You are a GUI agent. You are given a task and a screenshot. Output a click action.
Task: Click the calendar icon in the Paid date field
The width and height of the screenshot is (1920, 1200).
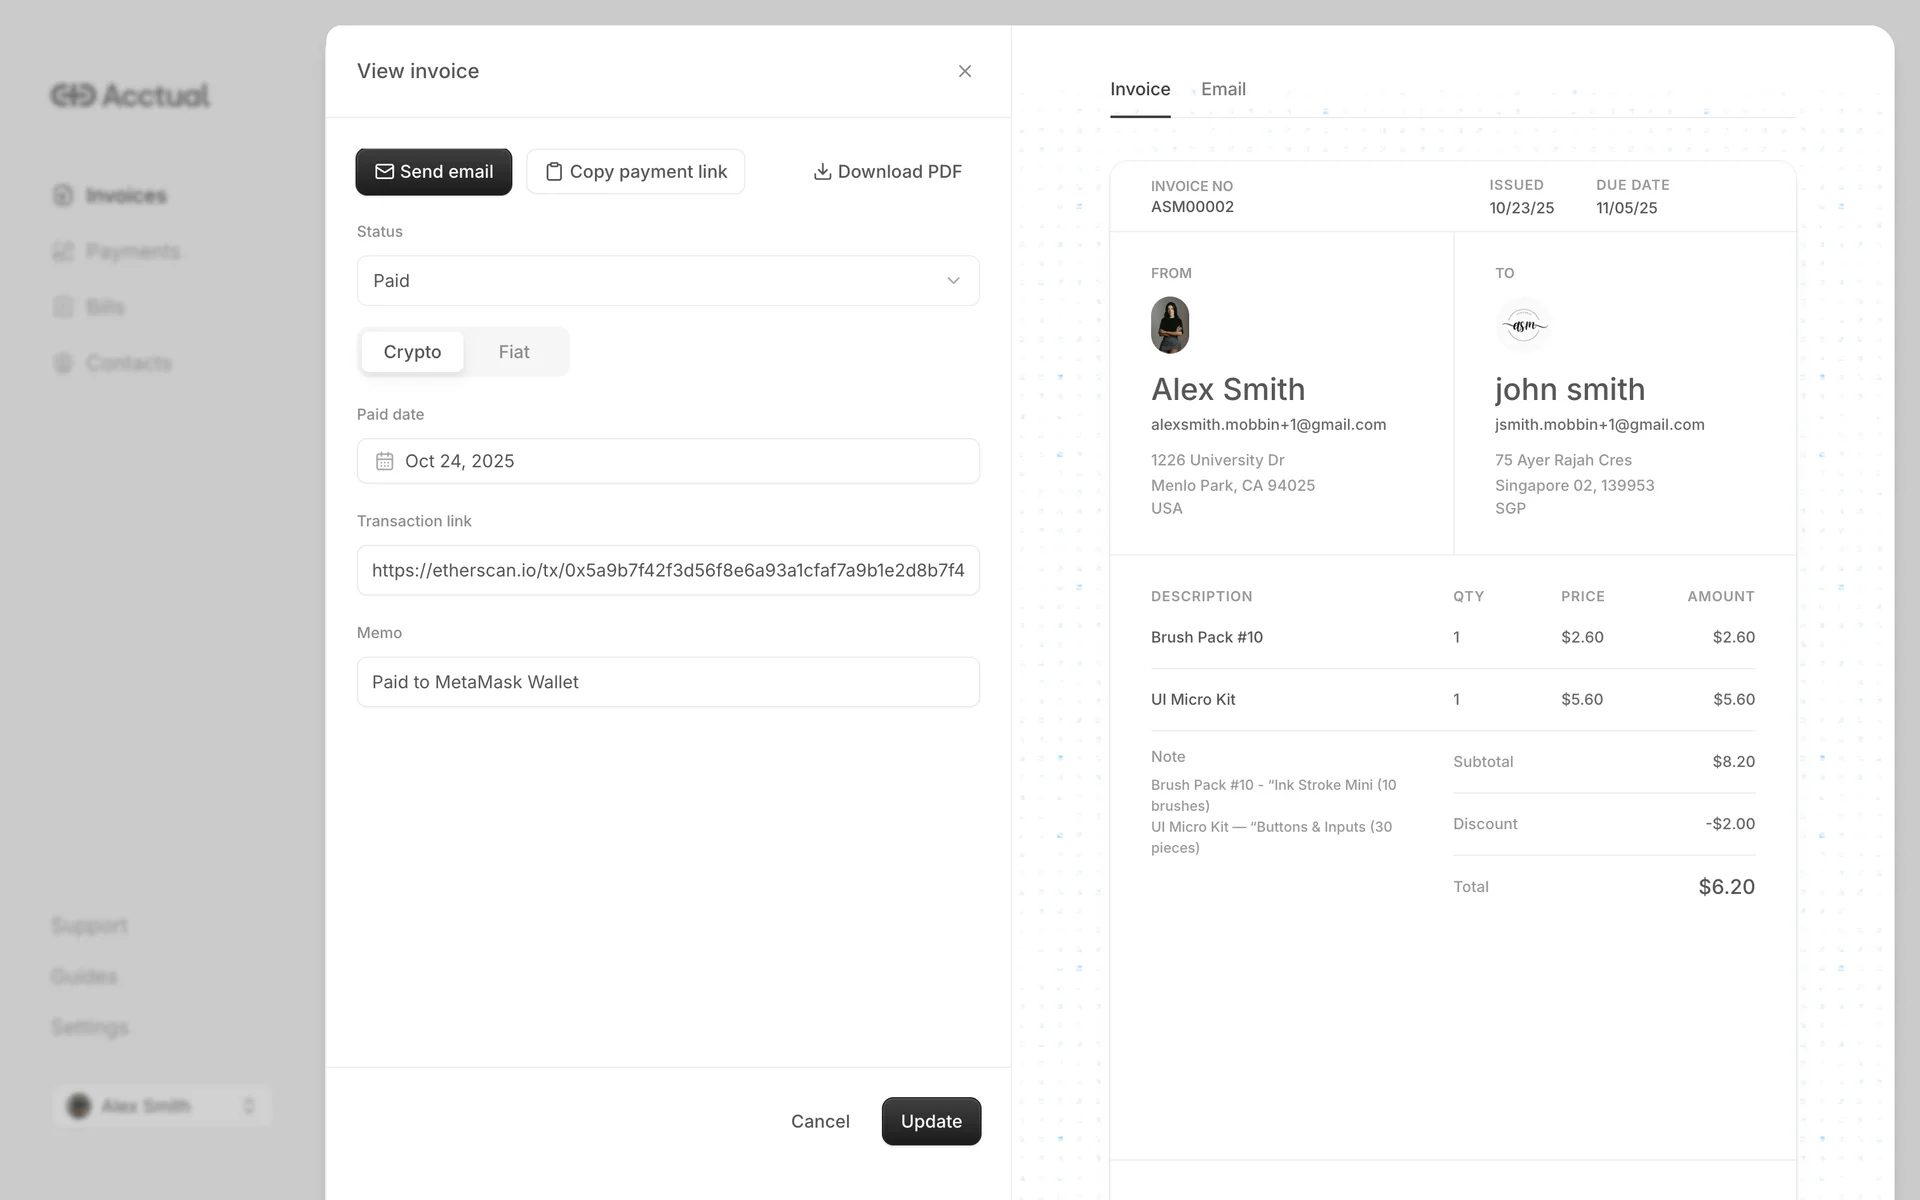tap(384, 461)
